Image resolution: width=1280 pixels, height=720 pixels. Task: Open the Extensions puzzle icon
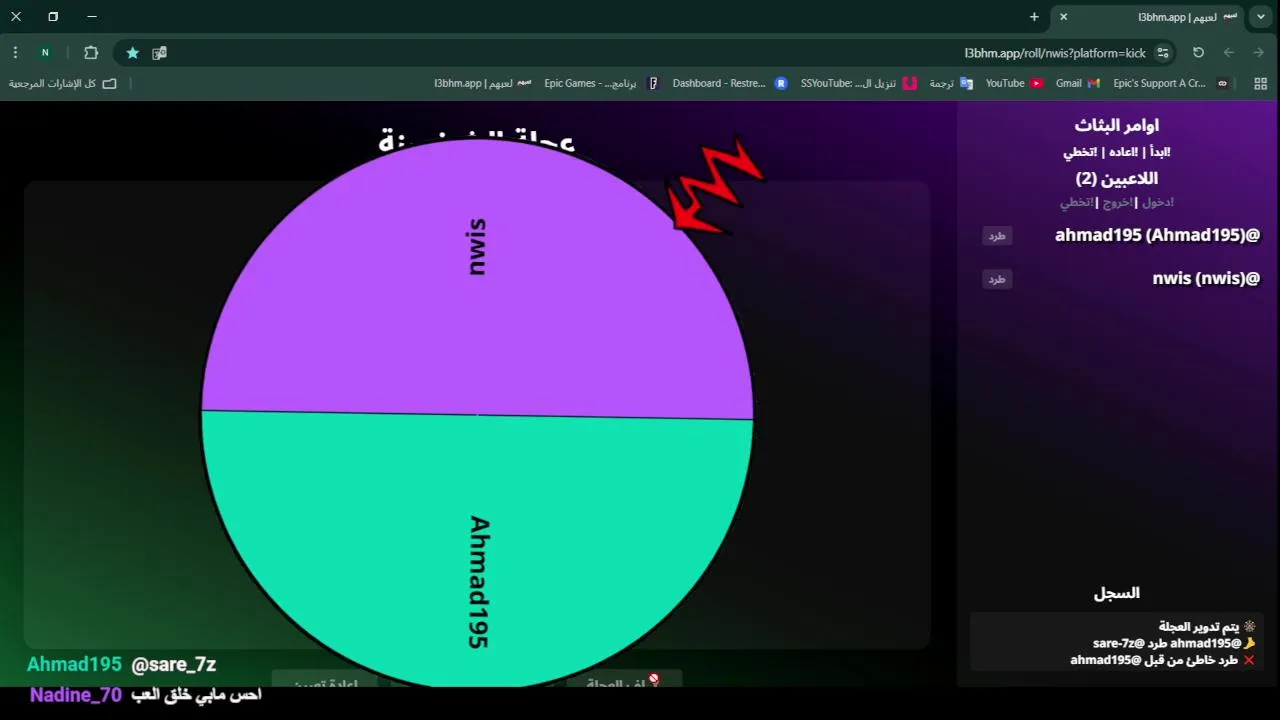pyautogui.click(x=91, y=52)
